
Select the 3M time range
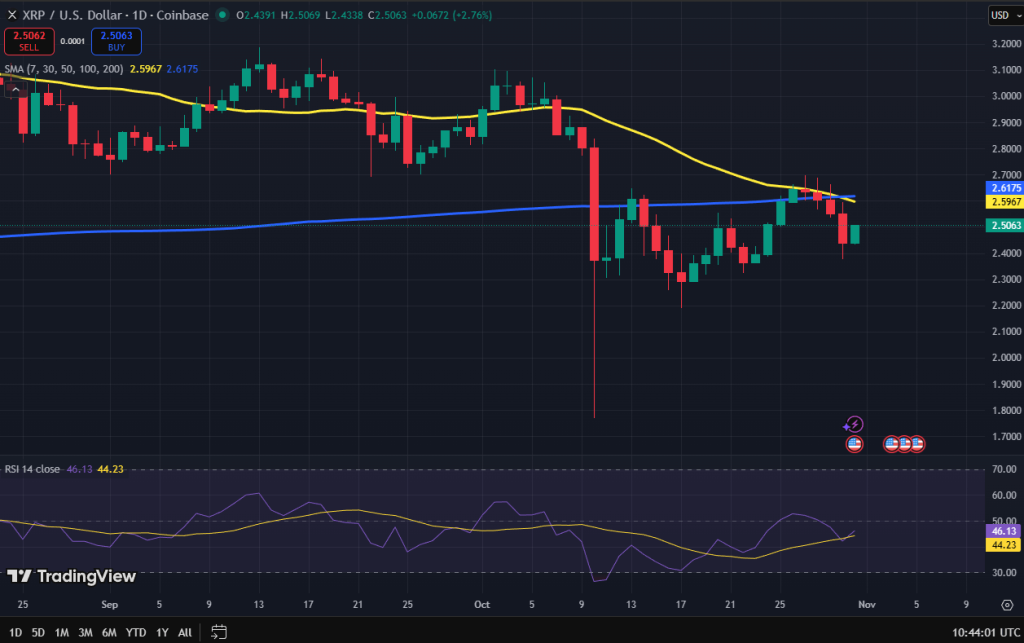coord(85,632)
